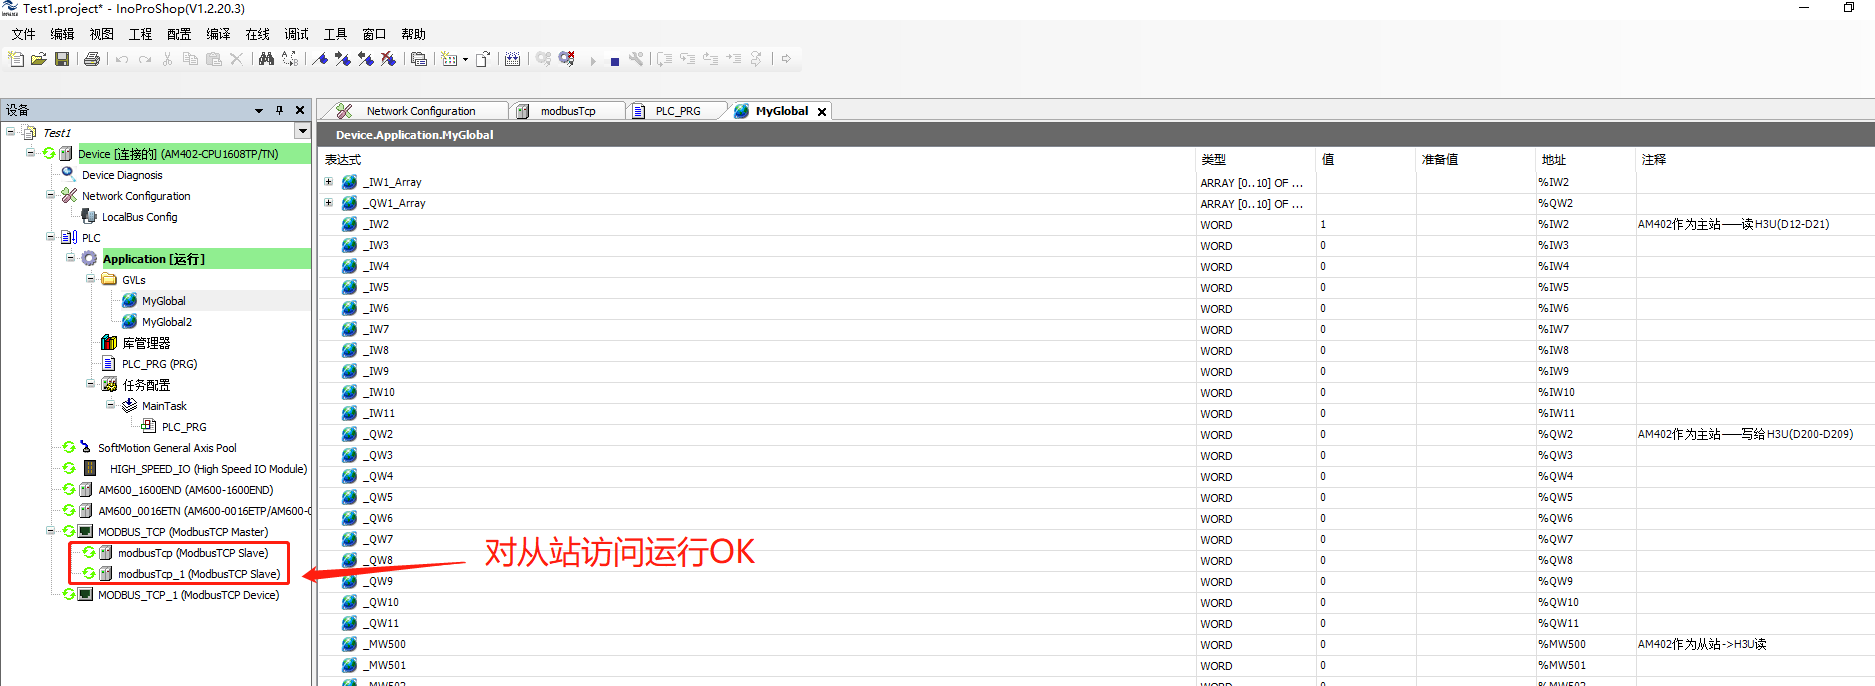Image resolution: width=1875 pixels, height=686 pixels.
Task: Open the 设备 panel options dropdown arrow
Action: coord(259,110)
